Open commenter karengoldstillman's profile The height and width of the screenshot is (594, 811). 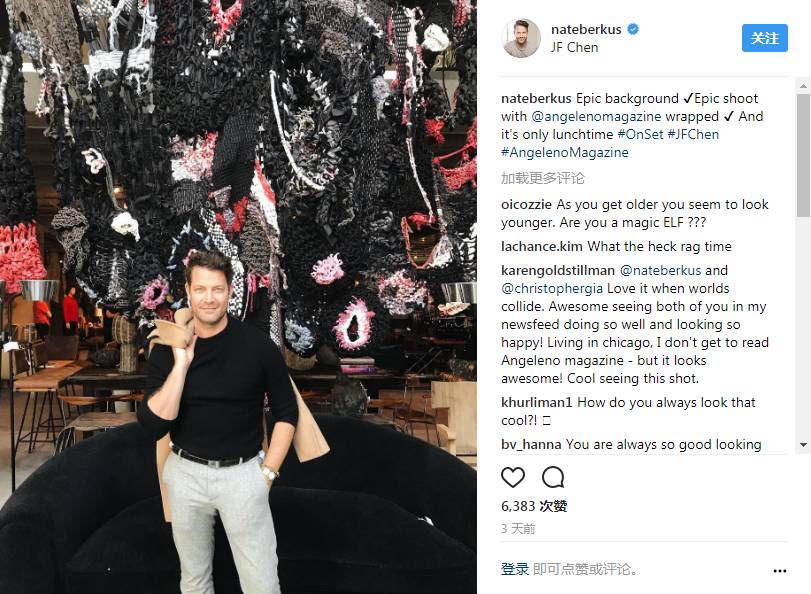558,271
